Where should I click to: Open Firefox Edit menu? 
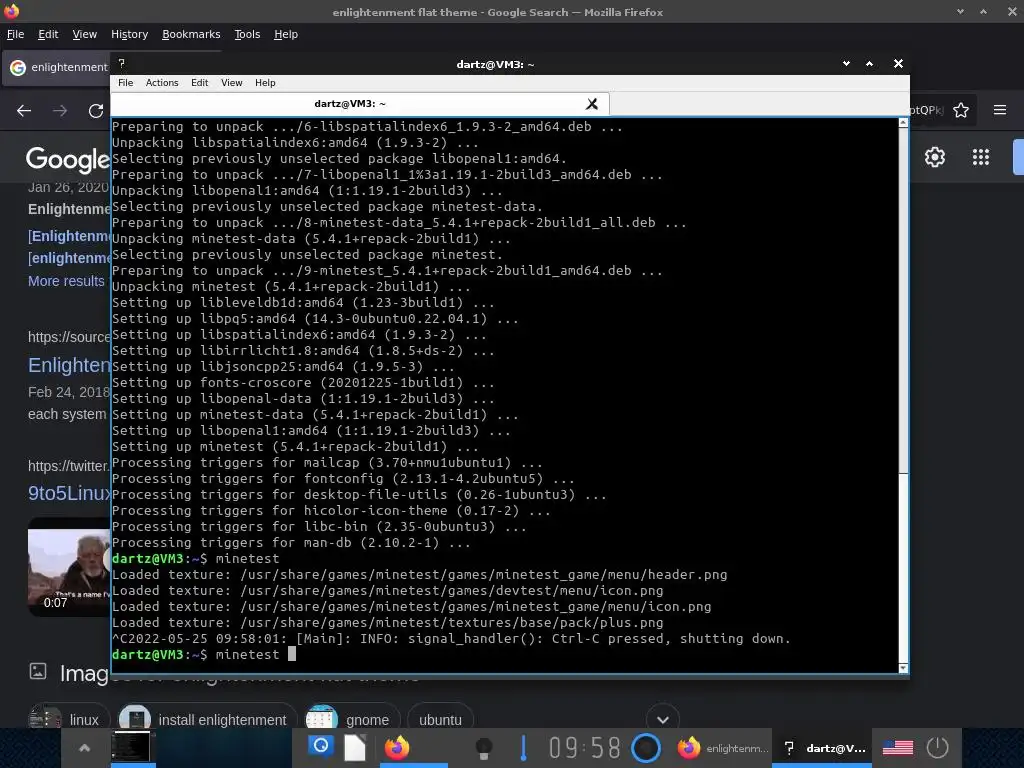[48, 34]
